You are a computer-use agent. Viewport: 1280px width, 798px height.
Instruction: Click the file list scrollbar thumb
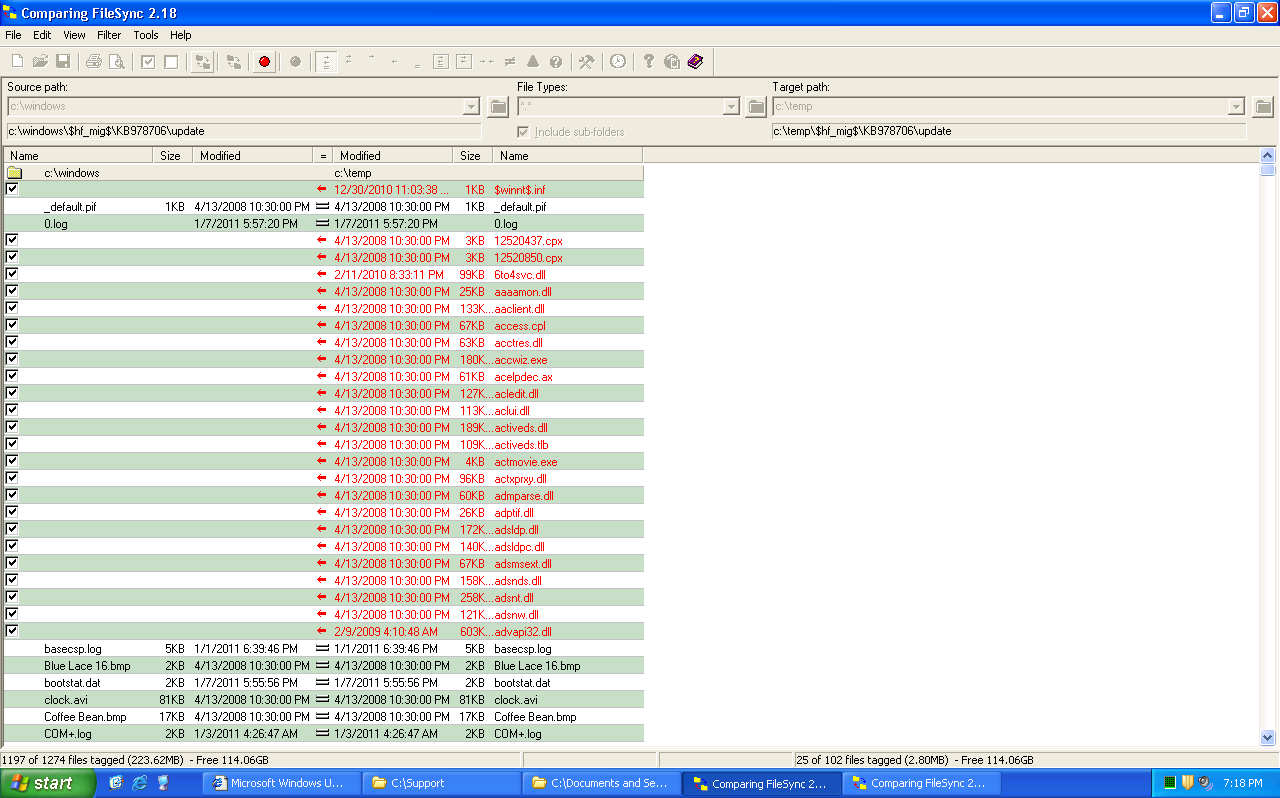tap(1268, 170)
